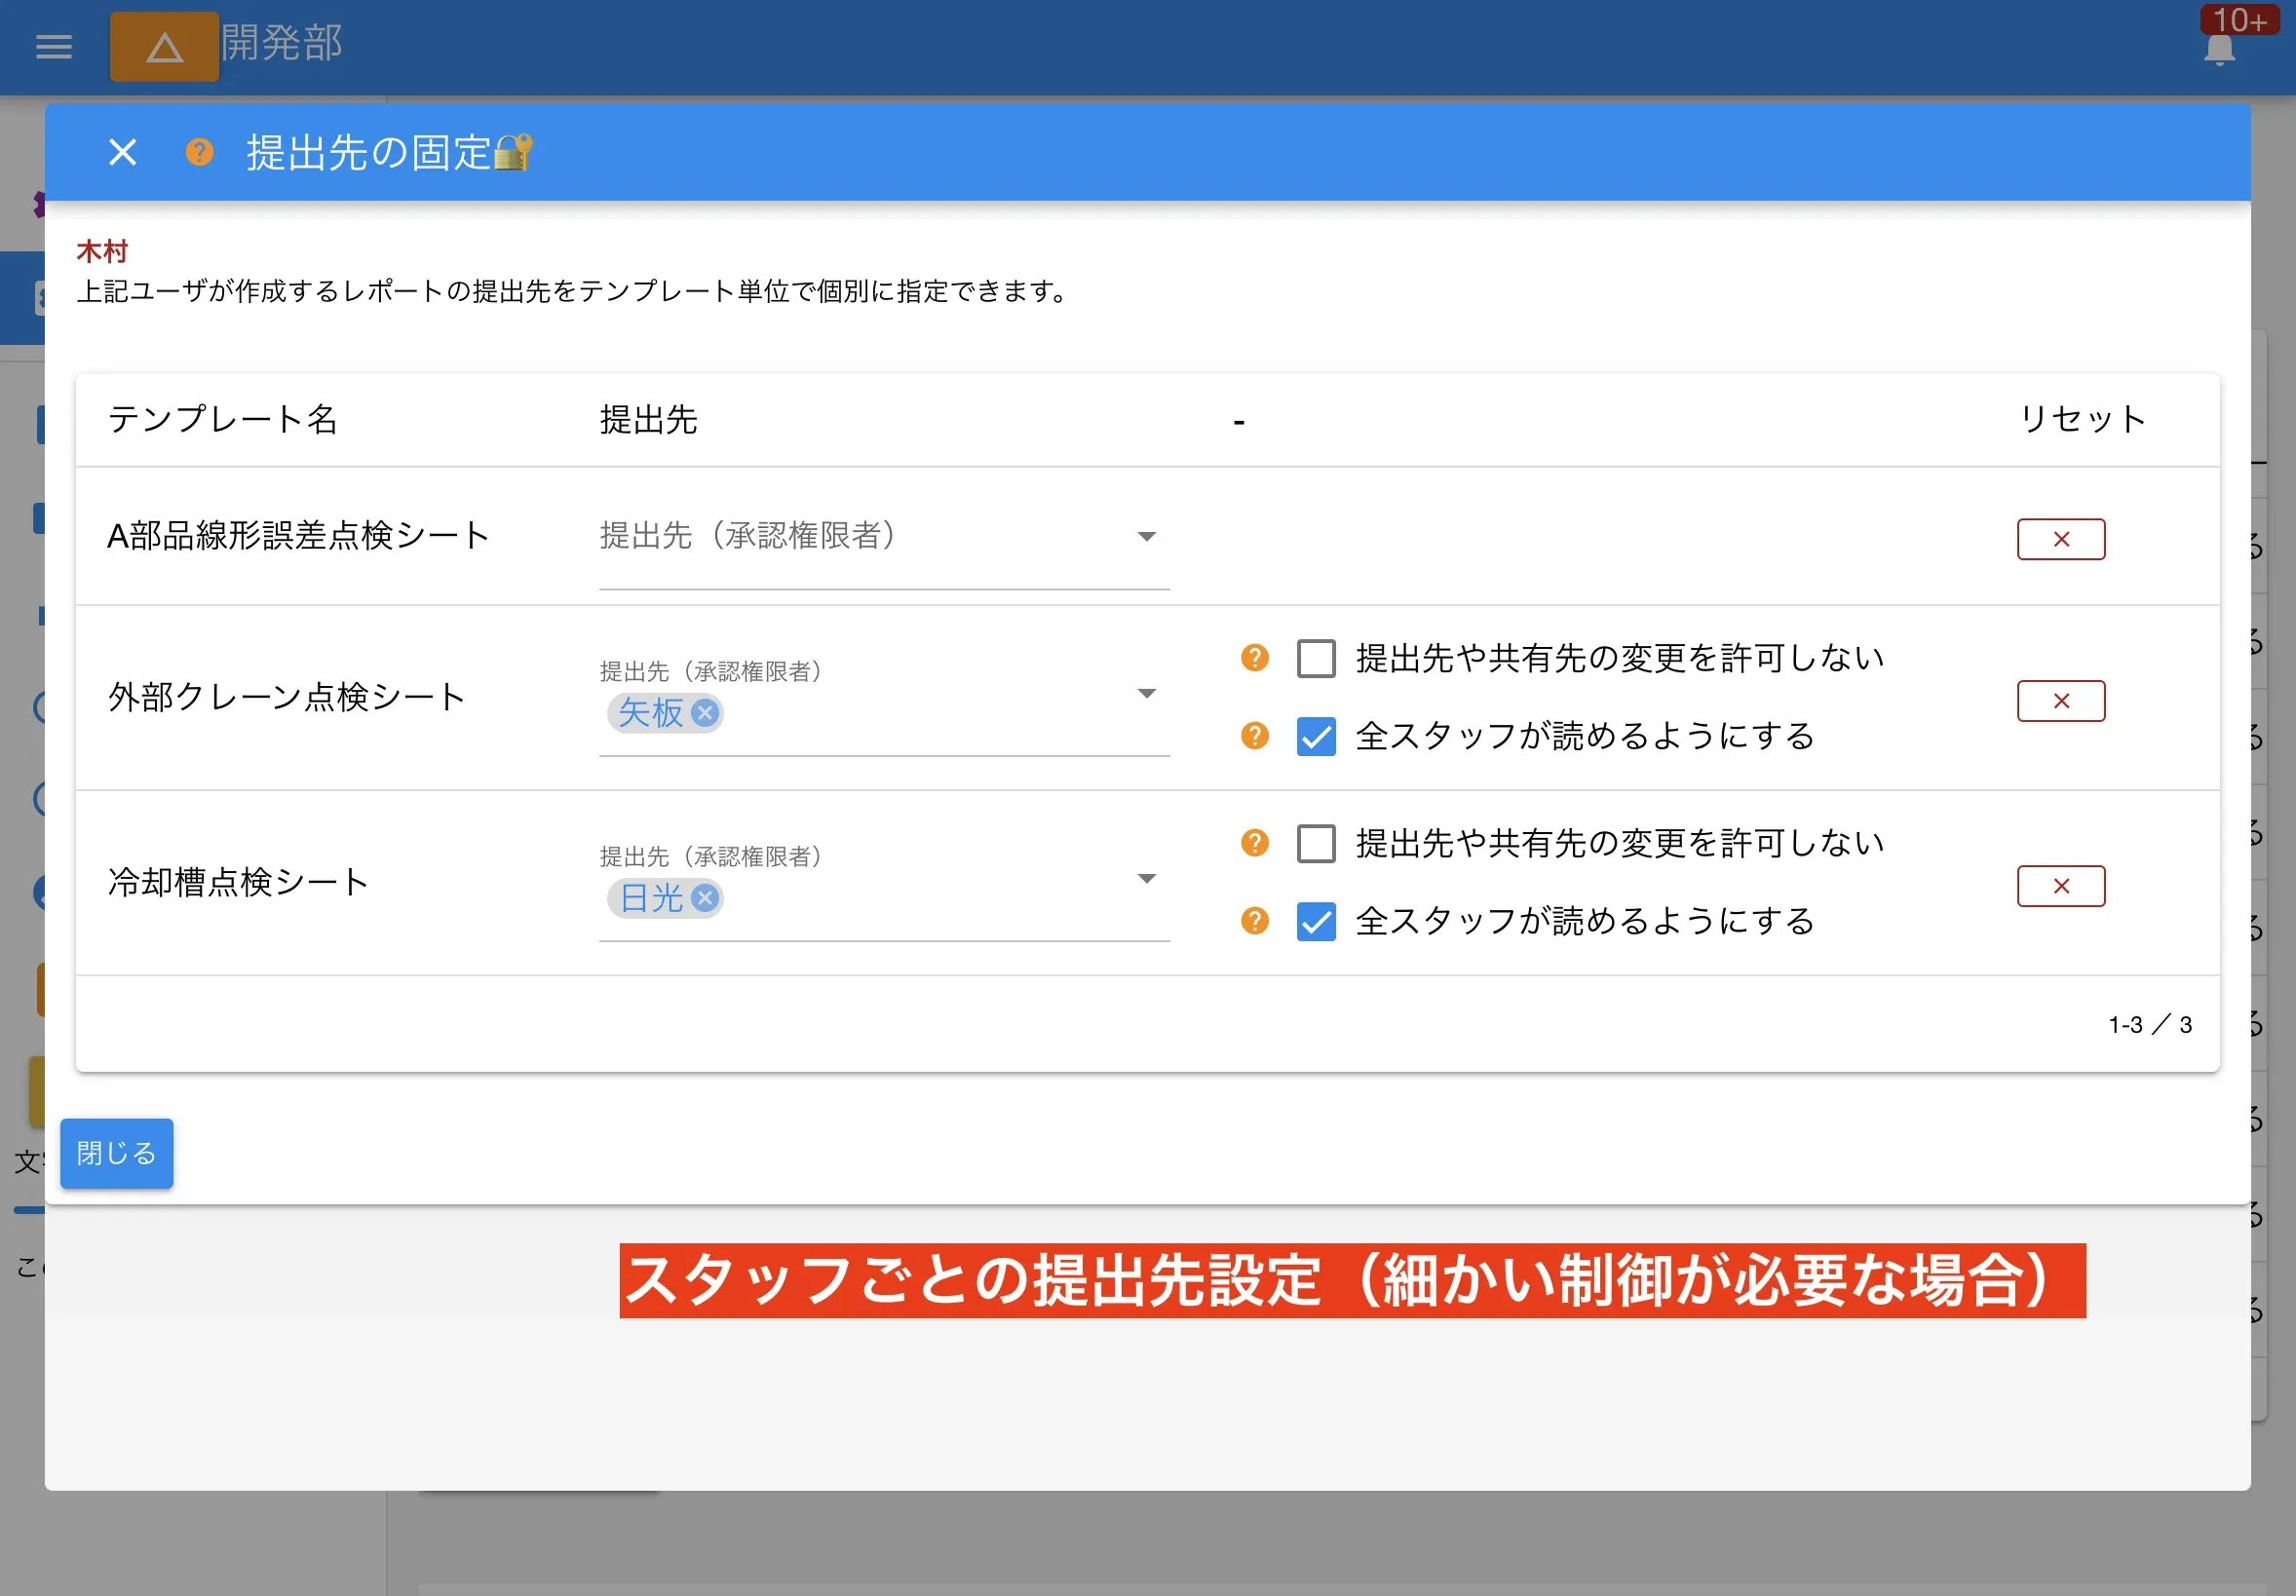The height and width of the screenshot is (1596, 2296).
Task: Click the reset × for 冷却槽点検シート
Action: (x=2060, y=886)
